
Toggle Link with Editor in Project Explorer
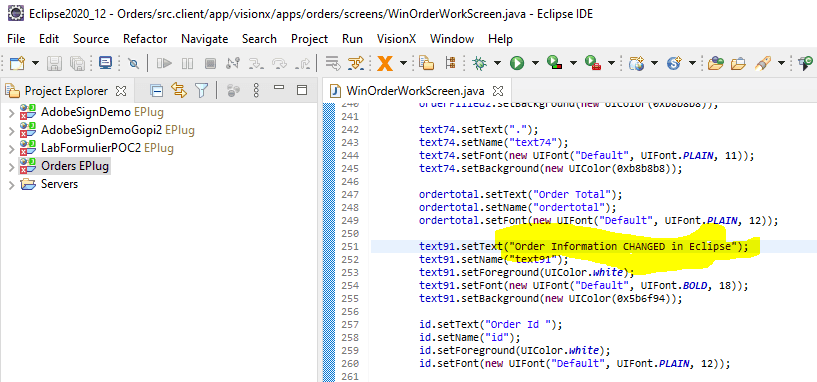[x=179, y=91]
